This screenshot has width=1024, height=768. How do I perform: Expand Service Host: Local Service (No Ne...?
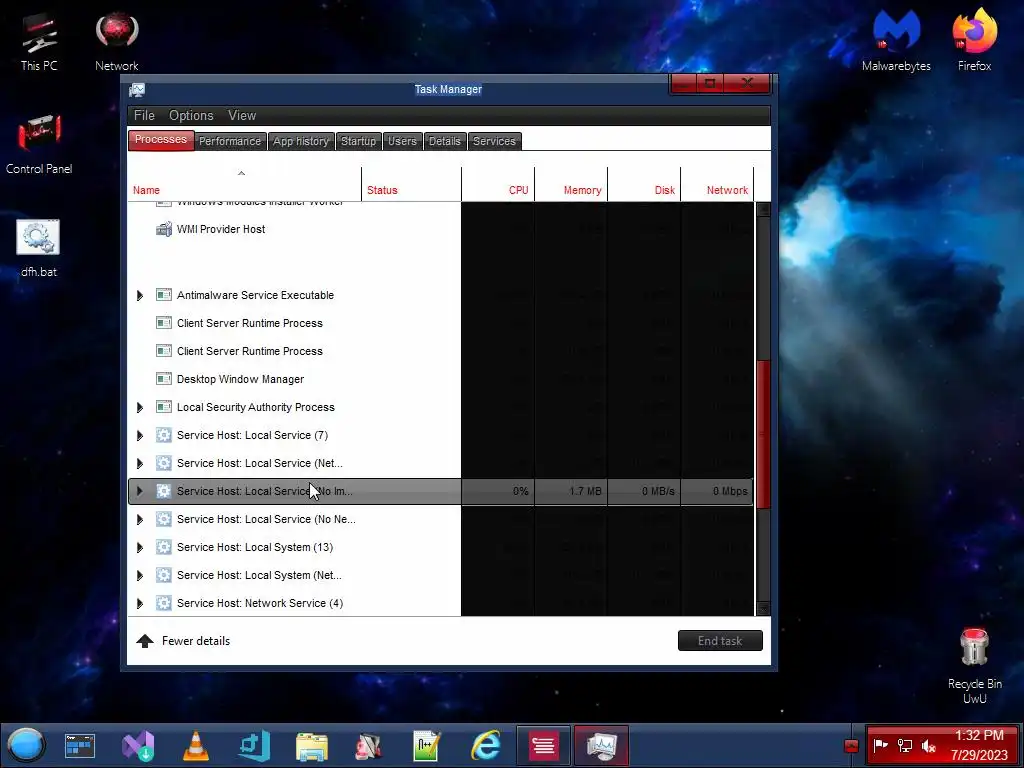point(140,520)
